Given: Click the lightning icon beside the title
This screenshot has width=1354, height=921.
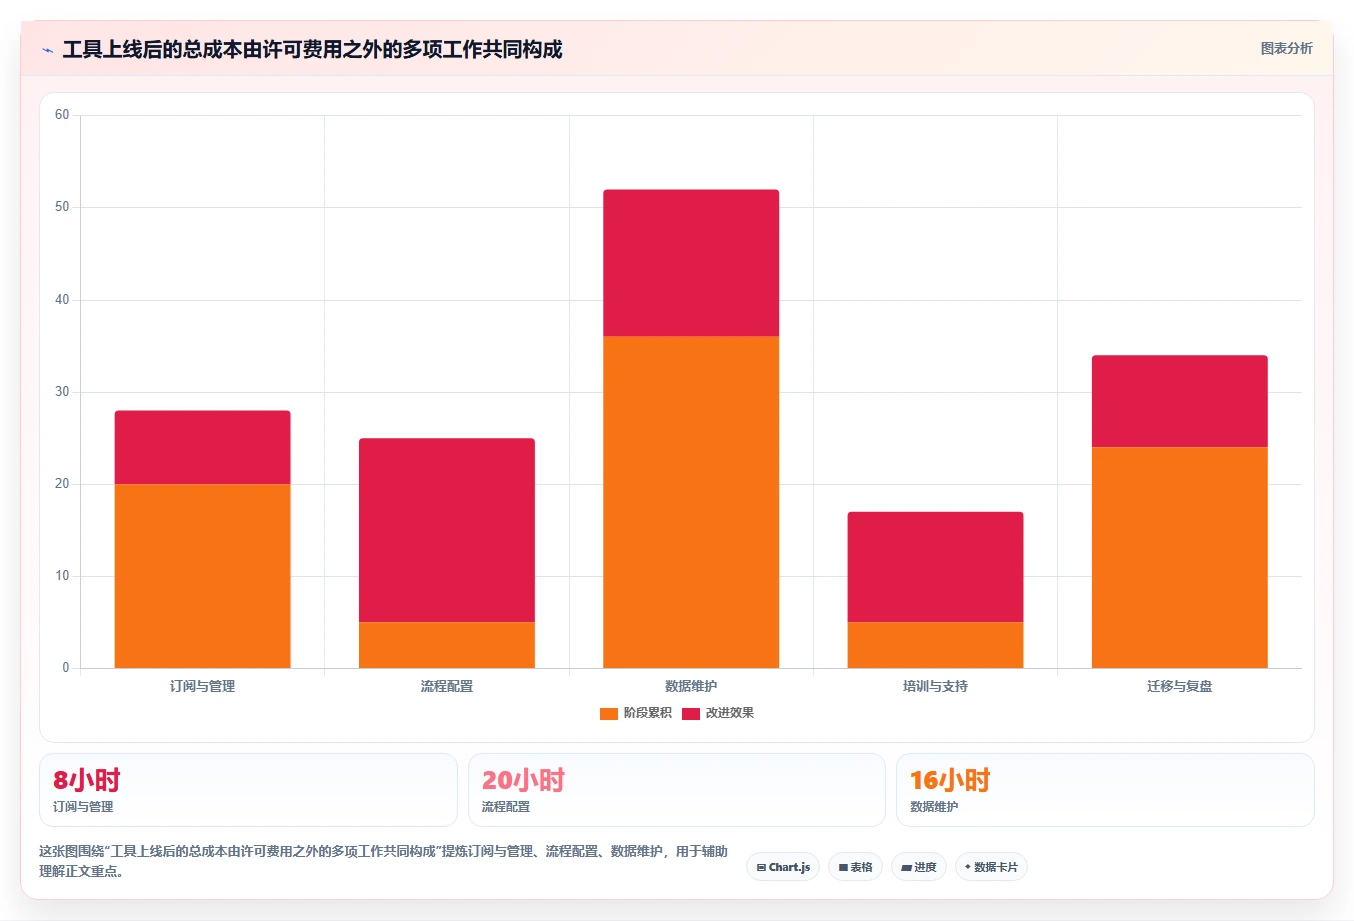Looking at the screenshot, I should click(48, 50).
